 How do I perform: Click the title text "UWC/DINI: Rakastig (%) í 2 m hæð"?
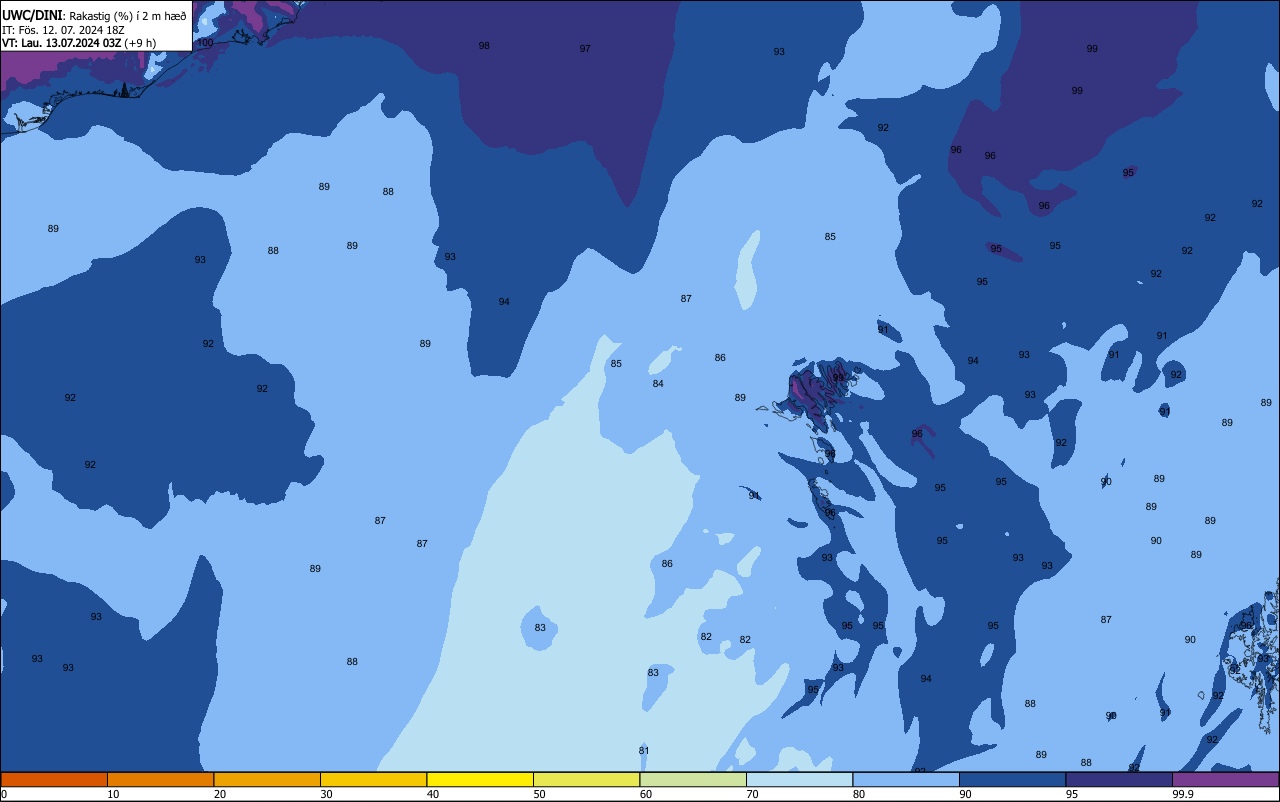94,15
